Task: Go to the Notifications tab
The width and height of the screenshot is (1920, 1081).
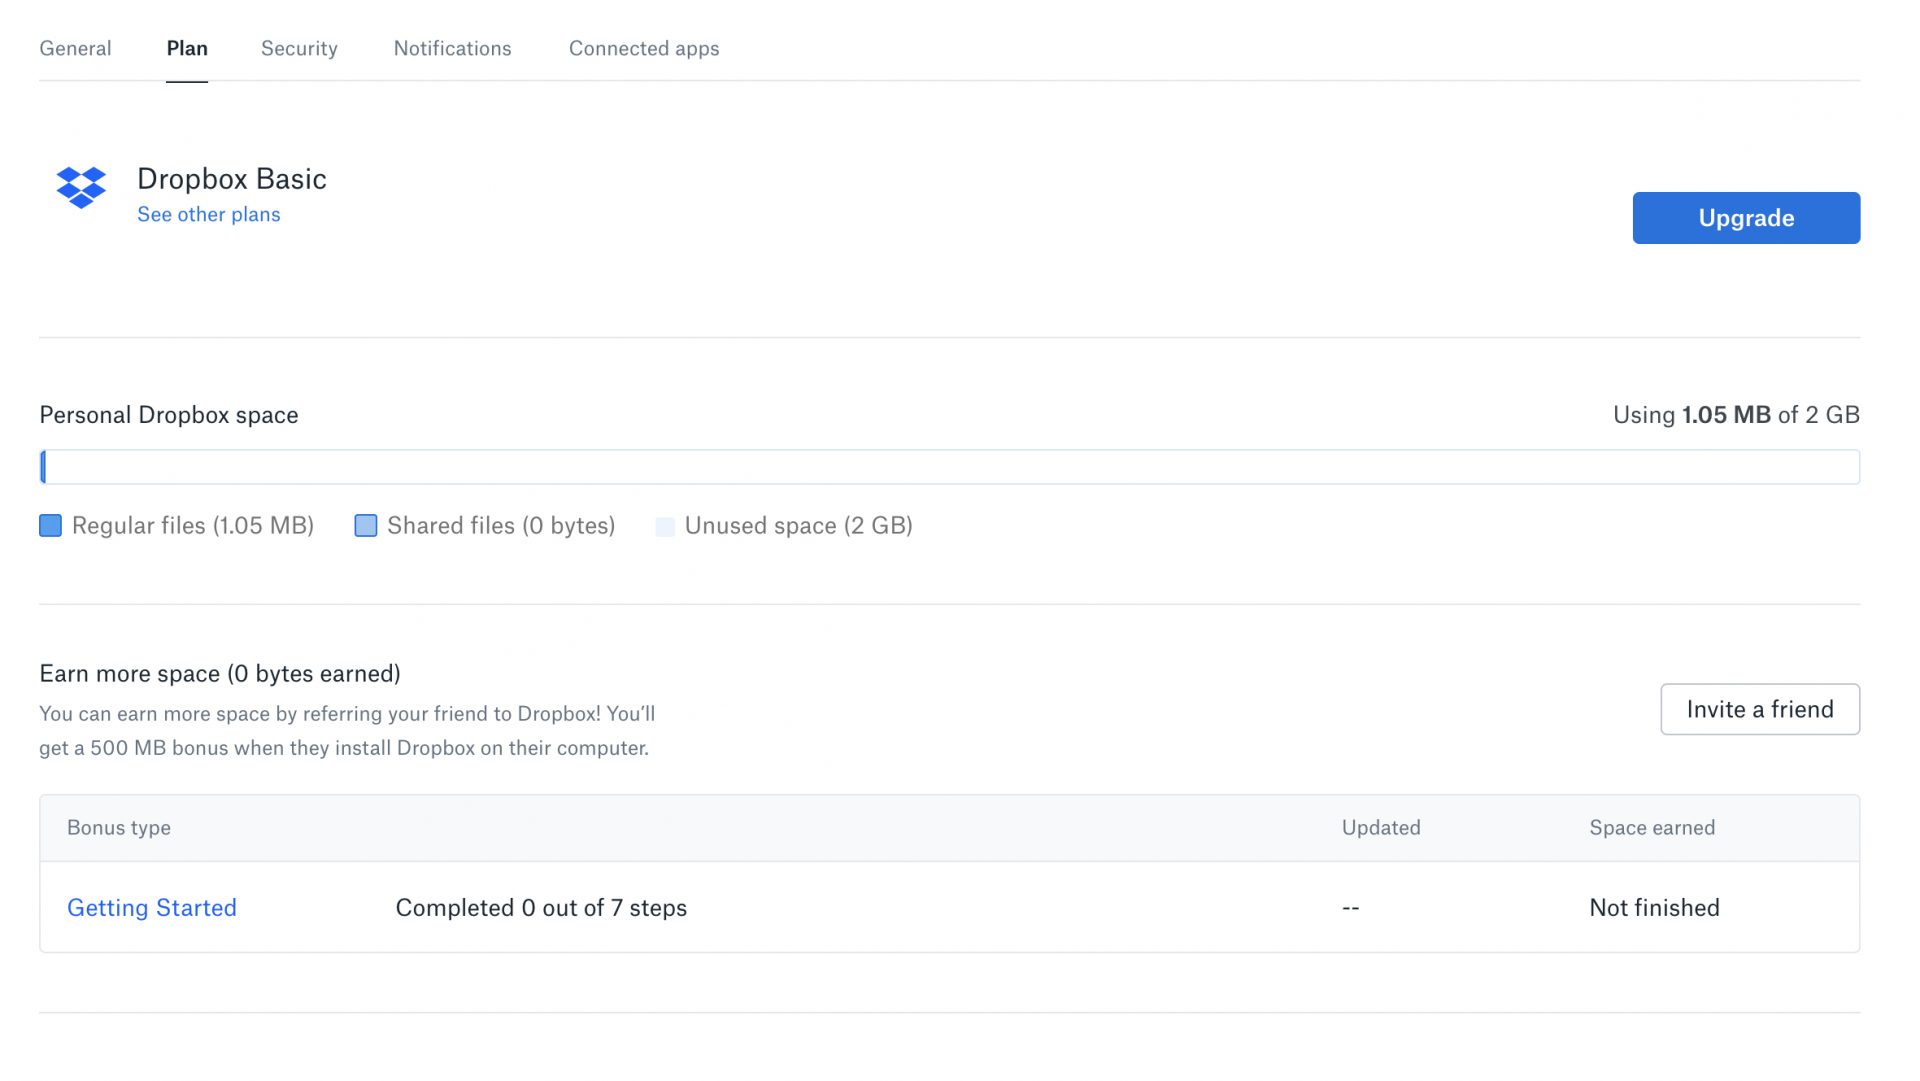Action: click(452, 48)
